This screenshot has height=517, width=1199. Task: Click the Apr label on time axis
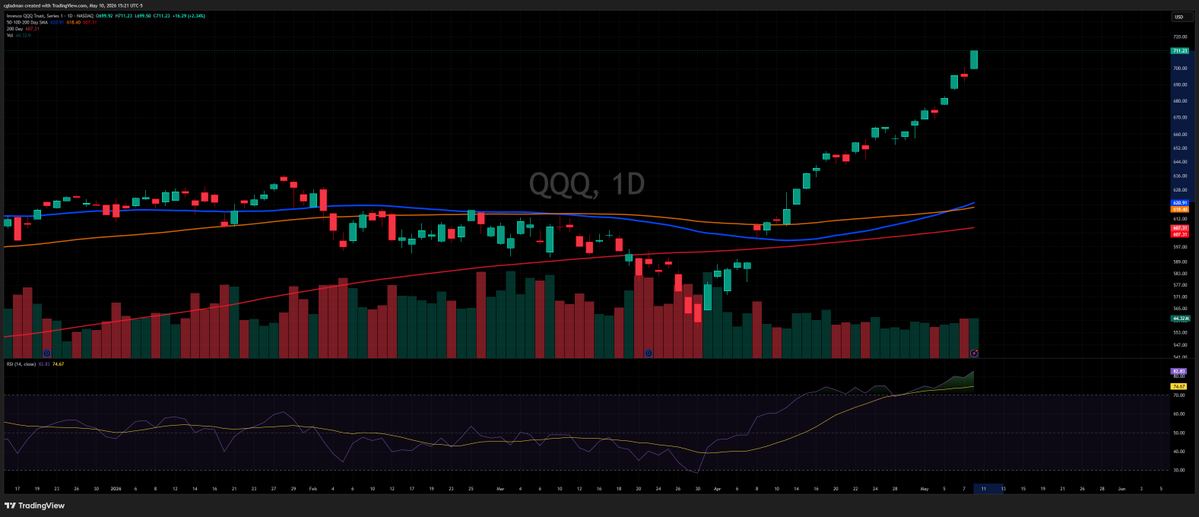pos(716,487)
